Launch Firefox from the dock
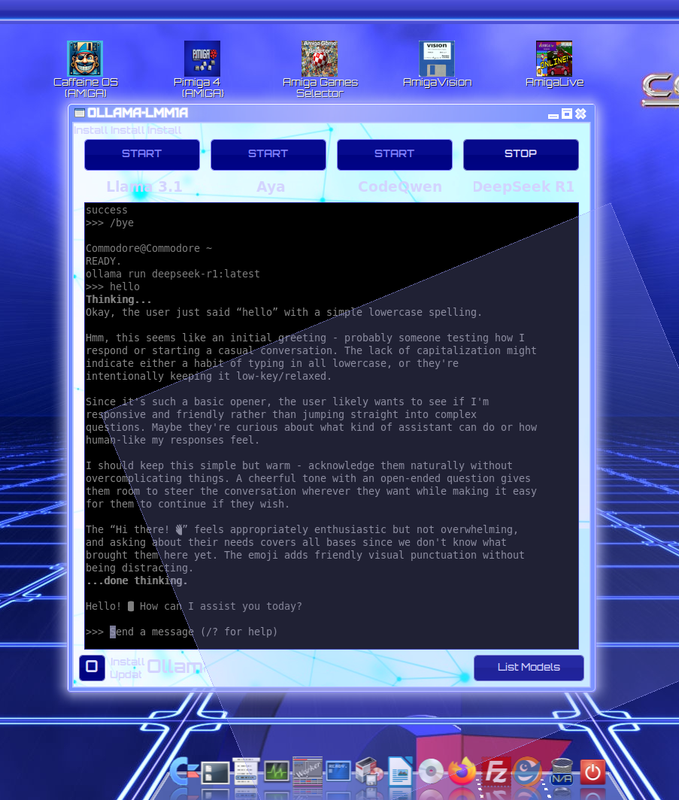 [462, 771]
